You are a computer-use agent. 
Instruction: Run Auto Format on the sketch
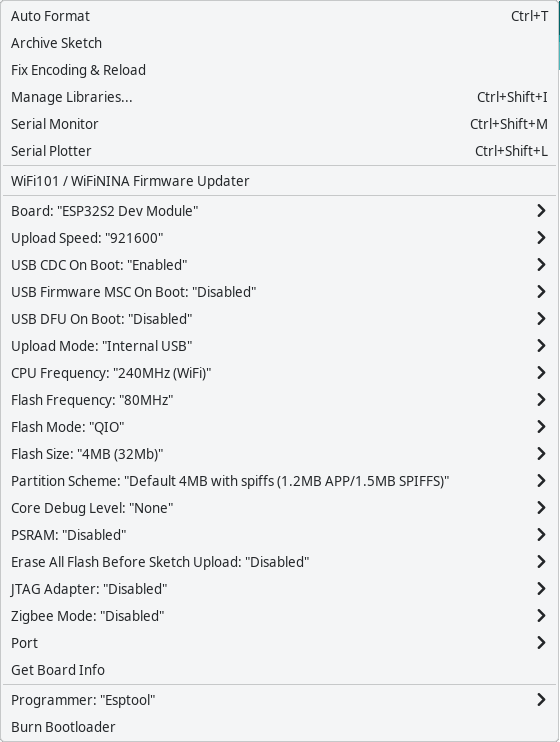(280, 16)
